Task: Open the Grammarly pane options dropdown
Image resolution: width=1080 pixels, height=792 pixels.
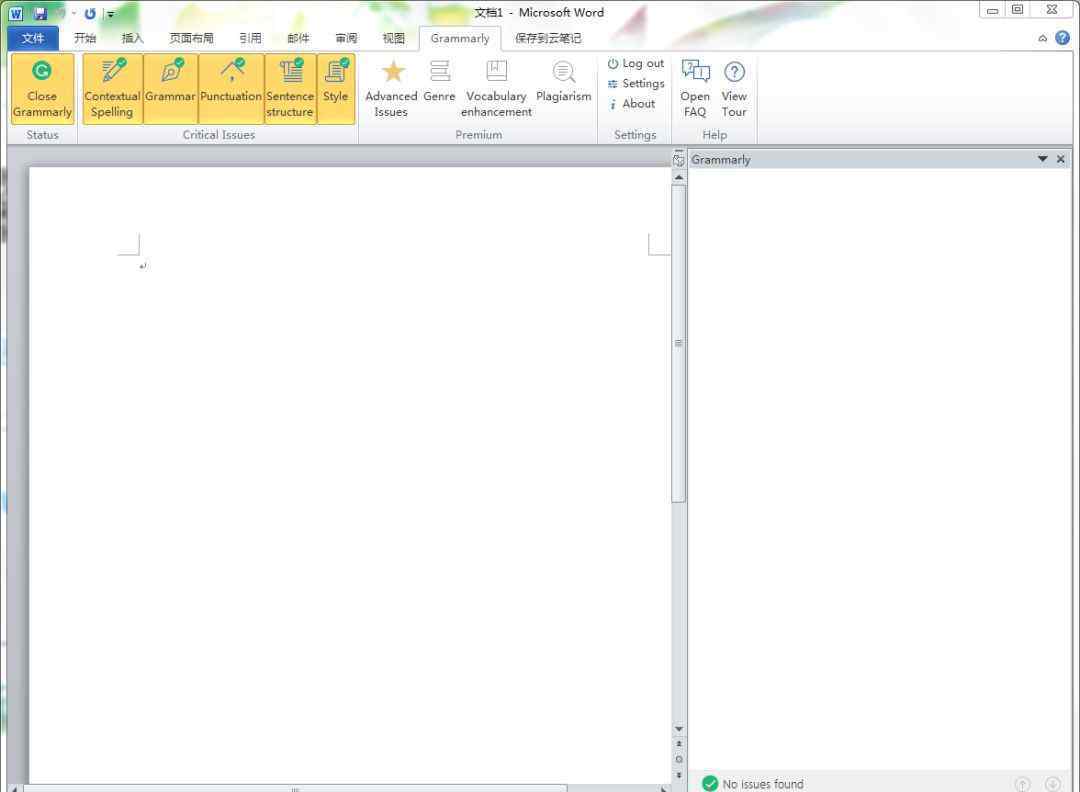Action: [1043, 159]
